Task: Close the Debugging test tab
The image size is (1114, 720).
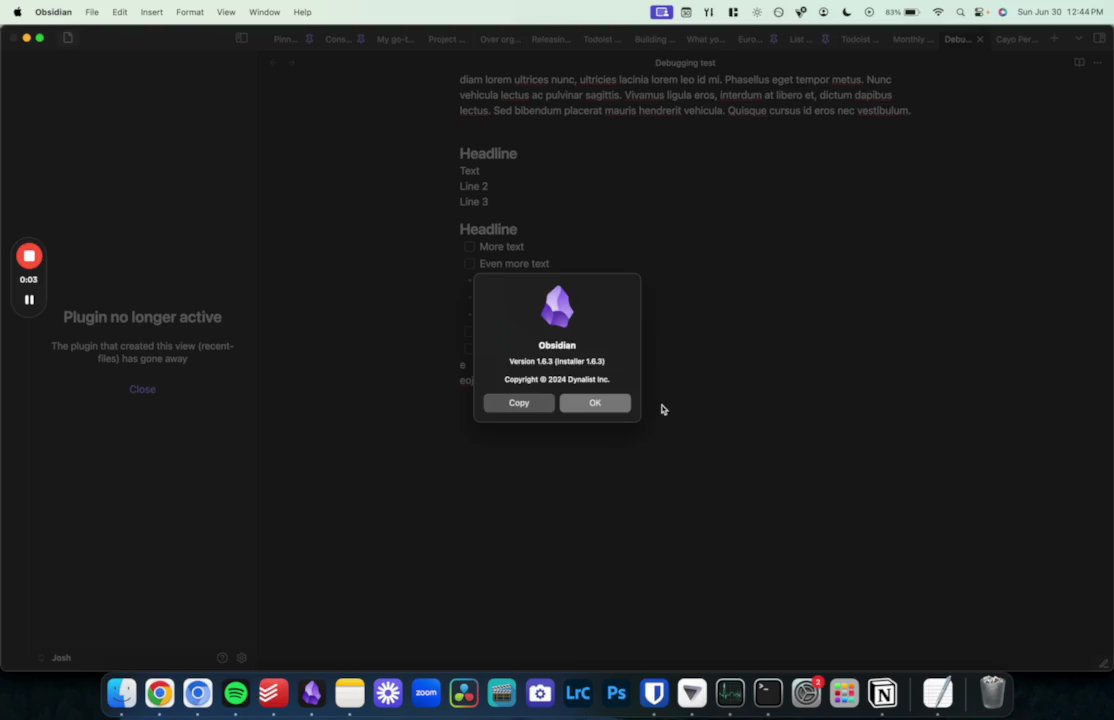Action: (x=980, y=39)
